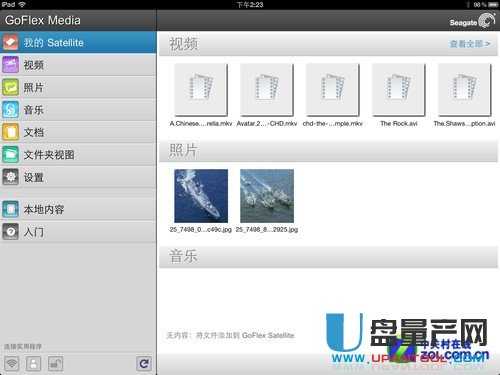
Task: Open the first warship photo thumbnail
Action: pos(201,196)
